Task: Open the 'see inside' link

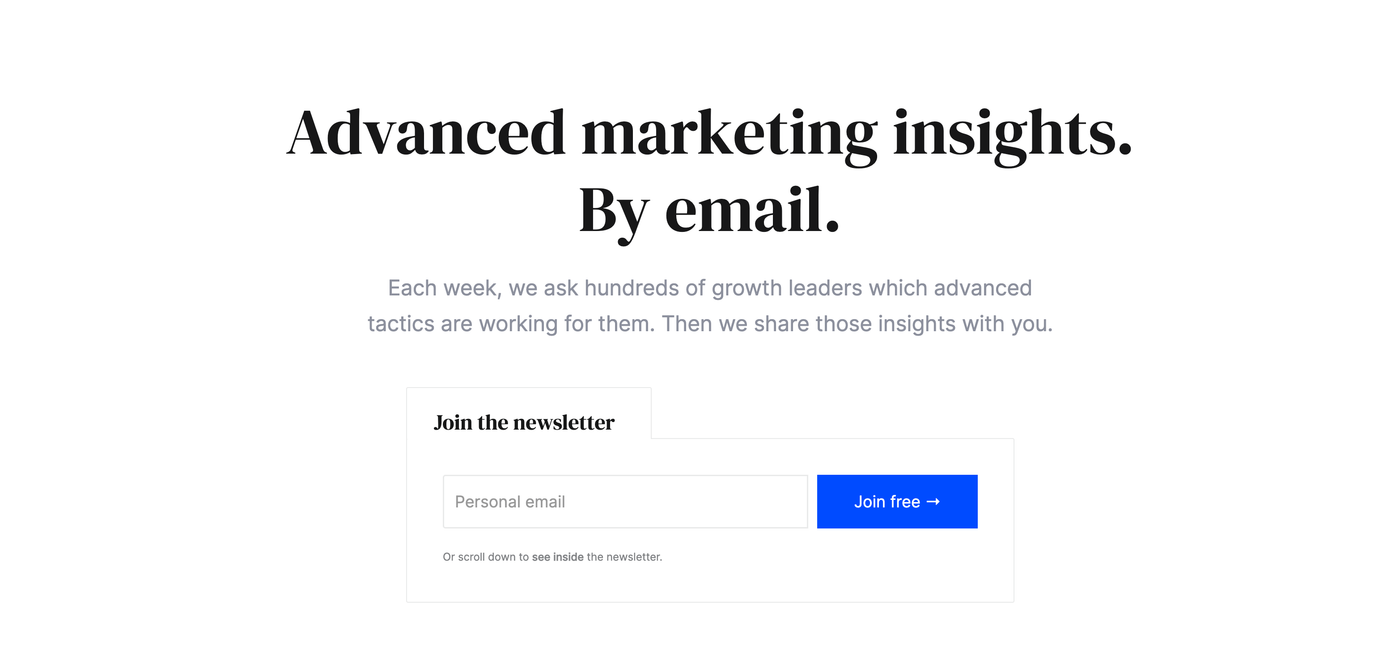Action: coord(558,557)
